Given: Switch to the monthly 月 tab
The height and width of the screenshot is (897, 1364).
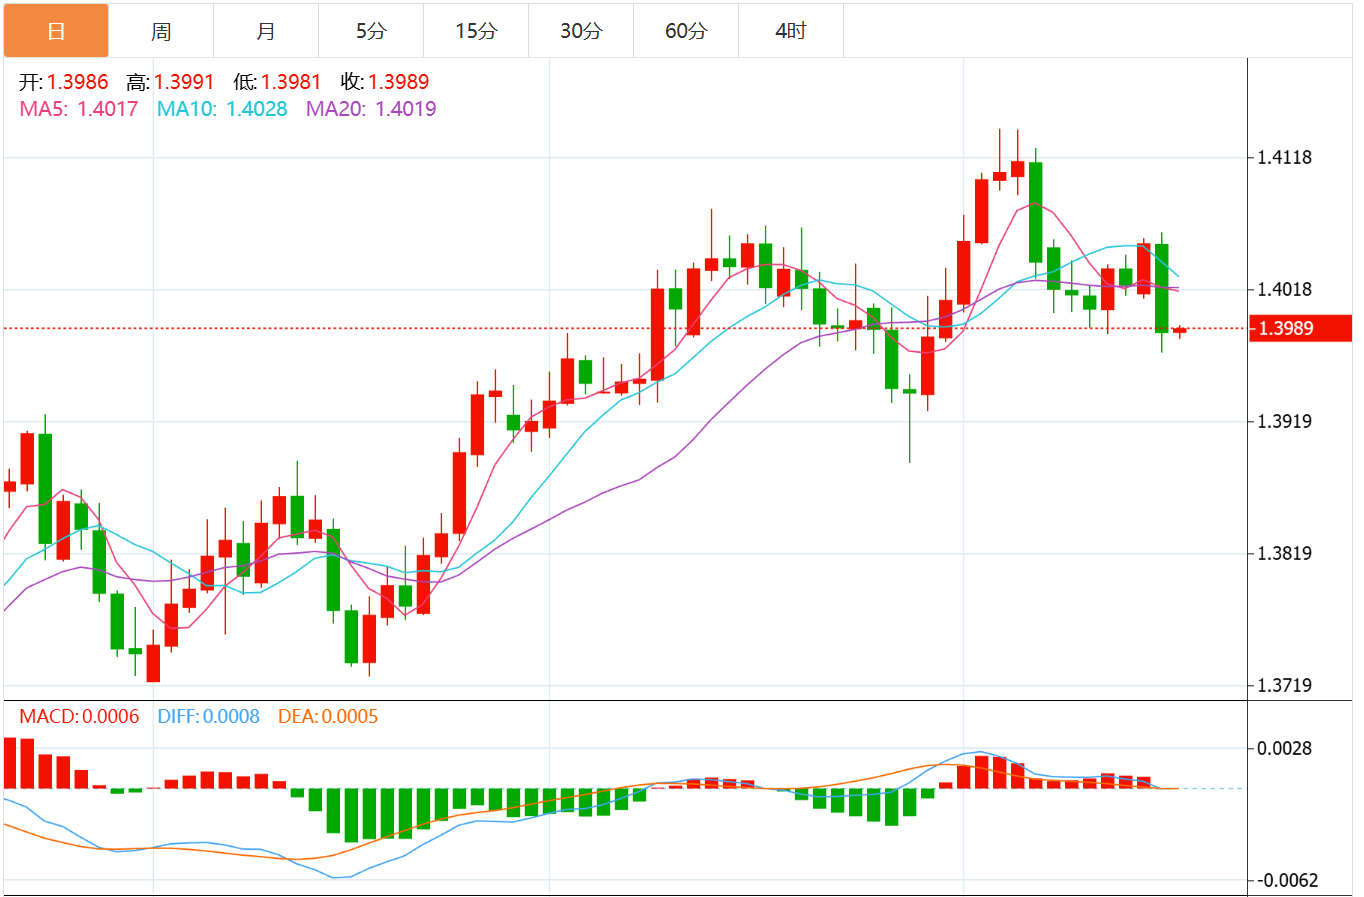Looking at the screenshot, I should [x=266, y=31].
